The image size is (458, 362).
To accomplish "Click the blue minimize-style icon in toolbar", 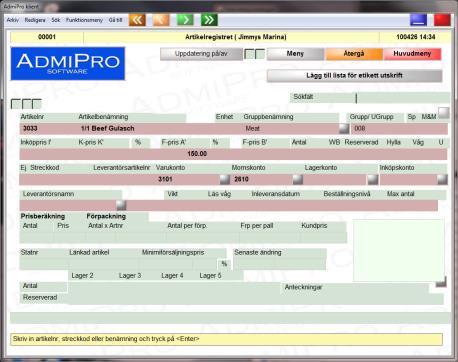I will tap(418, 20).
